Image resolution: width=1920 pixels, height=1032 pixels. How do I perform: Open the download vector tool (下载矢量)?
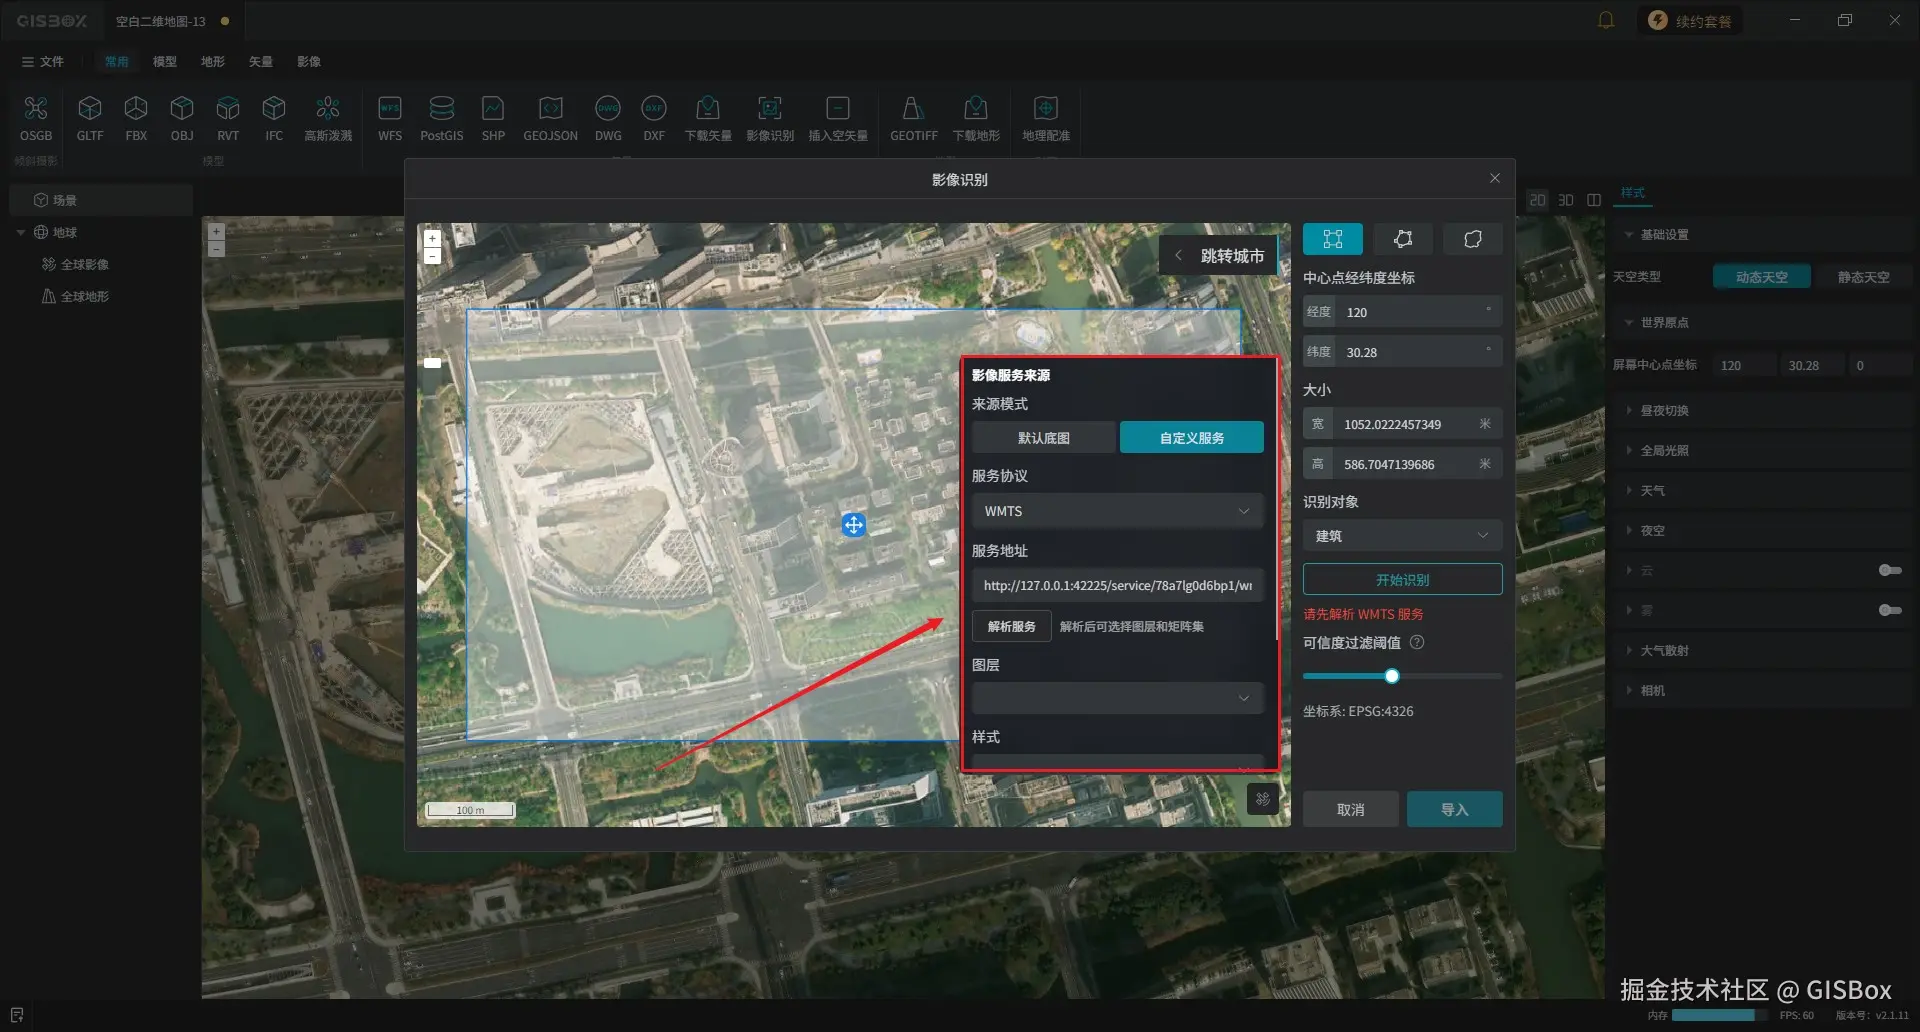(x=708, y=118)
